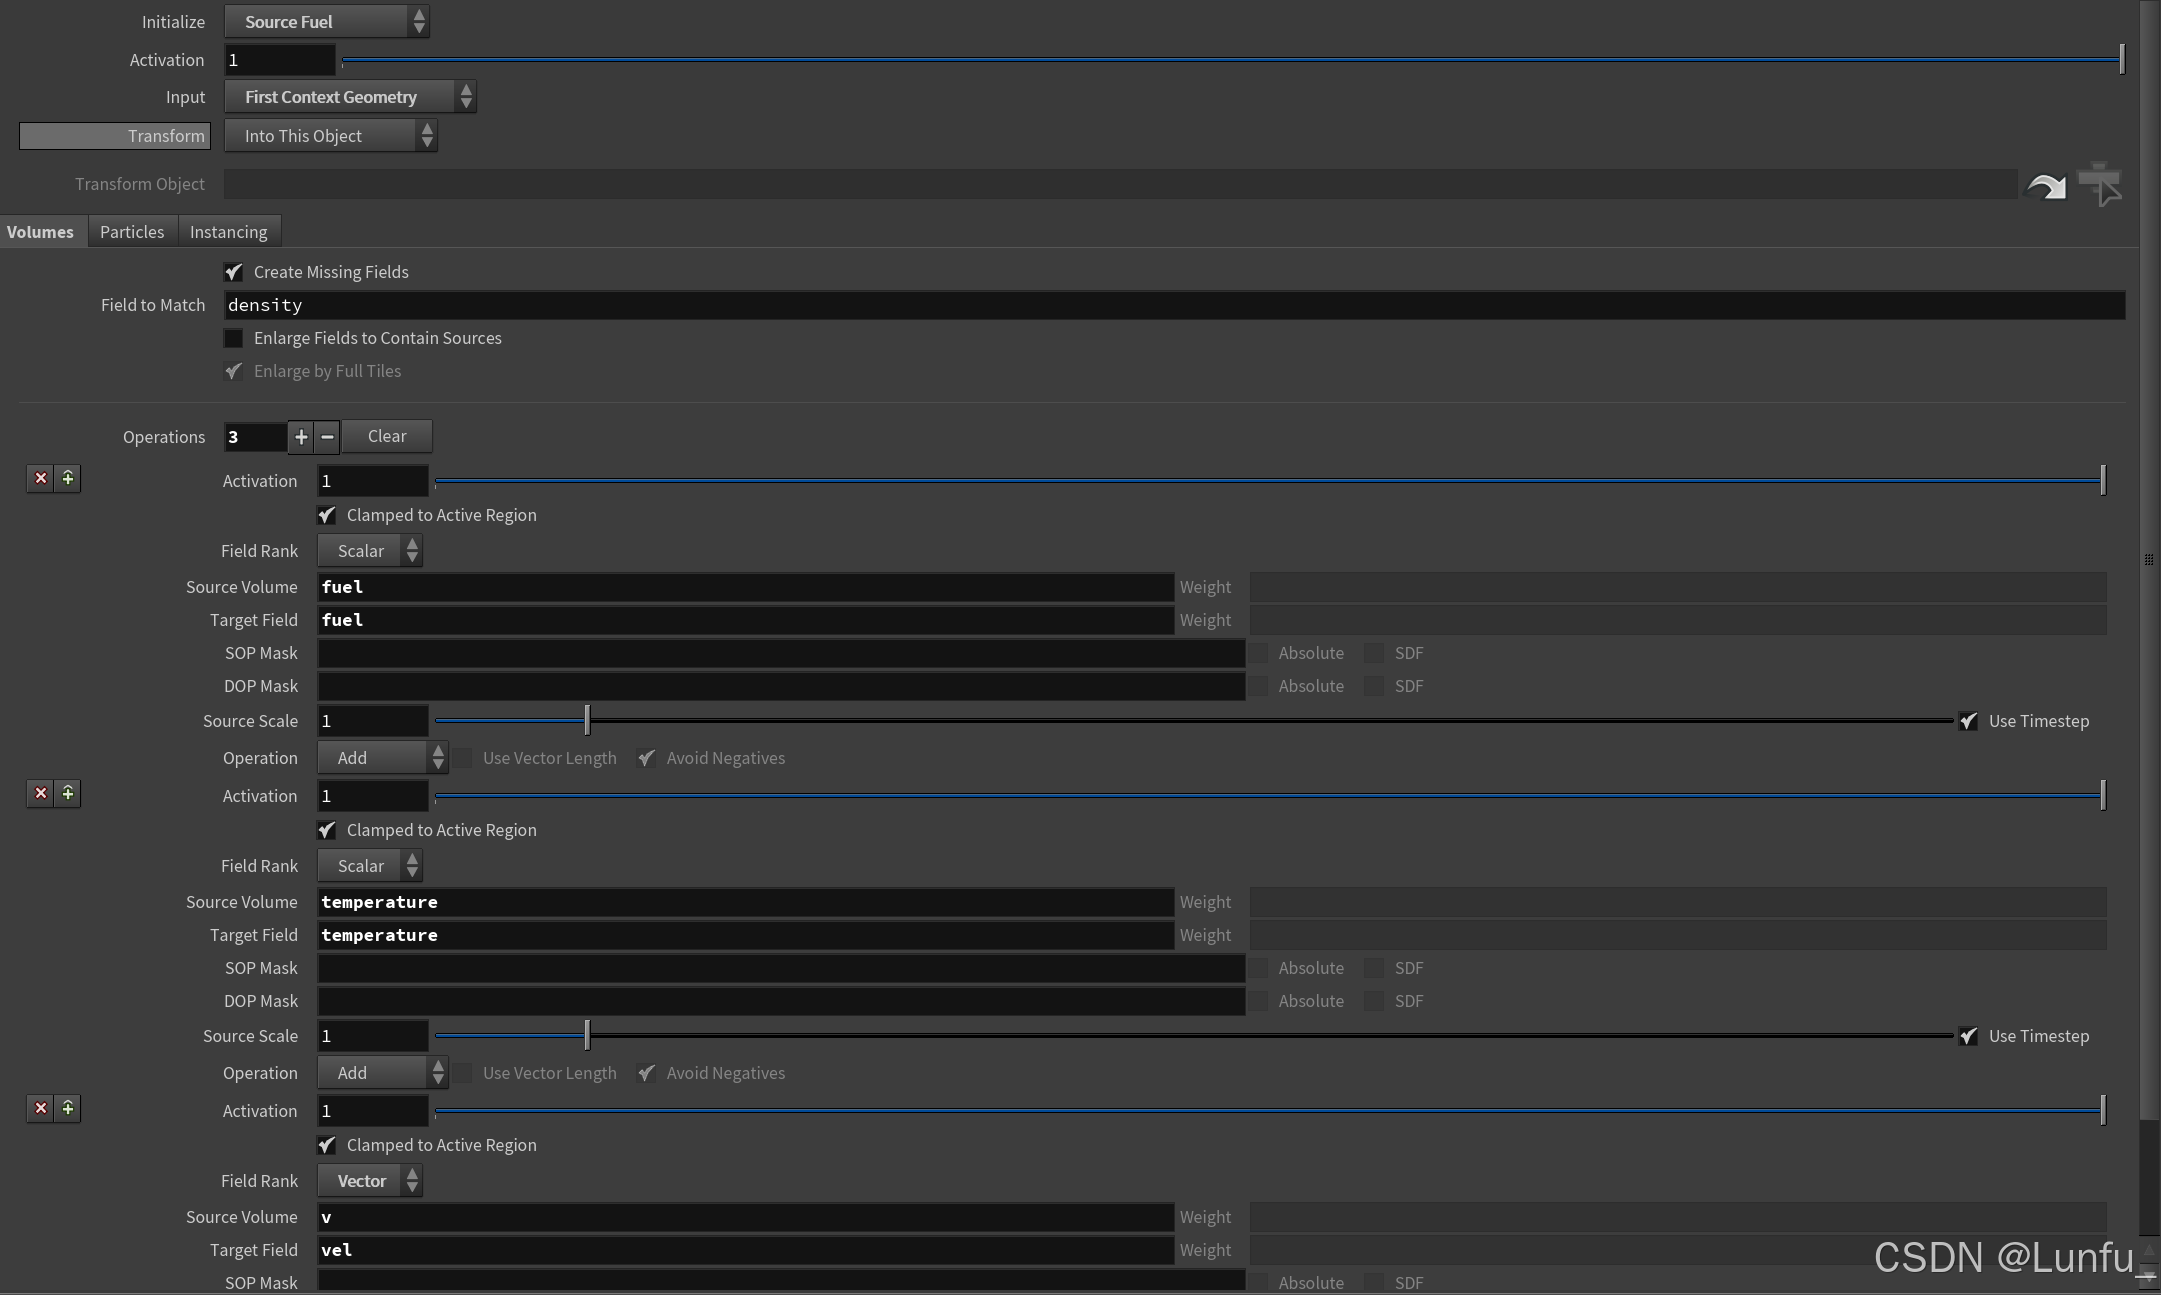Image resolution: width=2161 pixels, height=1295 pixels.
Task: Switch to the Instancing tab
Action: click(x=229, y=231)
